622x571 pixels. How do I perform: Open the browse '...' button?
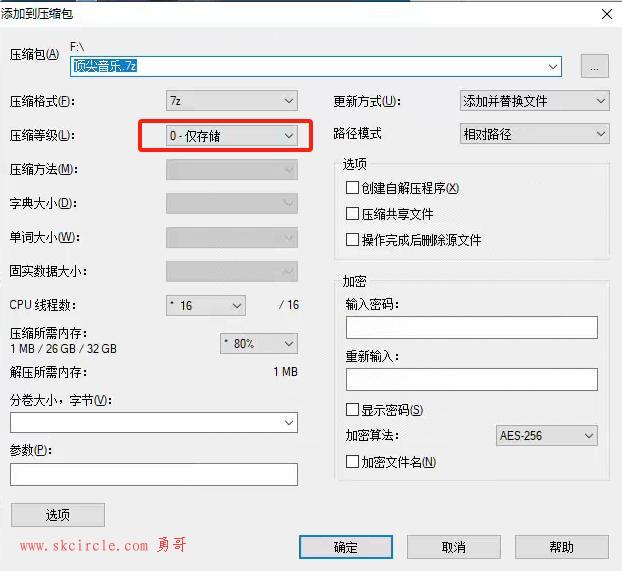pos(595,66)
